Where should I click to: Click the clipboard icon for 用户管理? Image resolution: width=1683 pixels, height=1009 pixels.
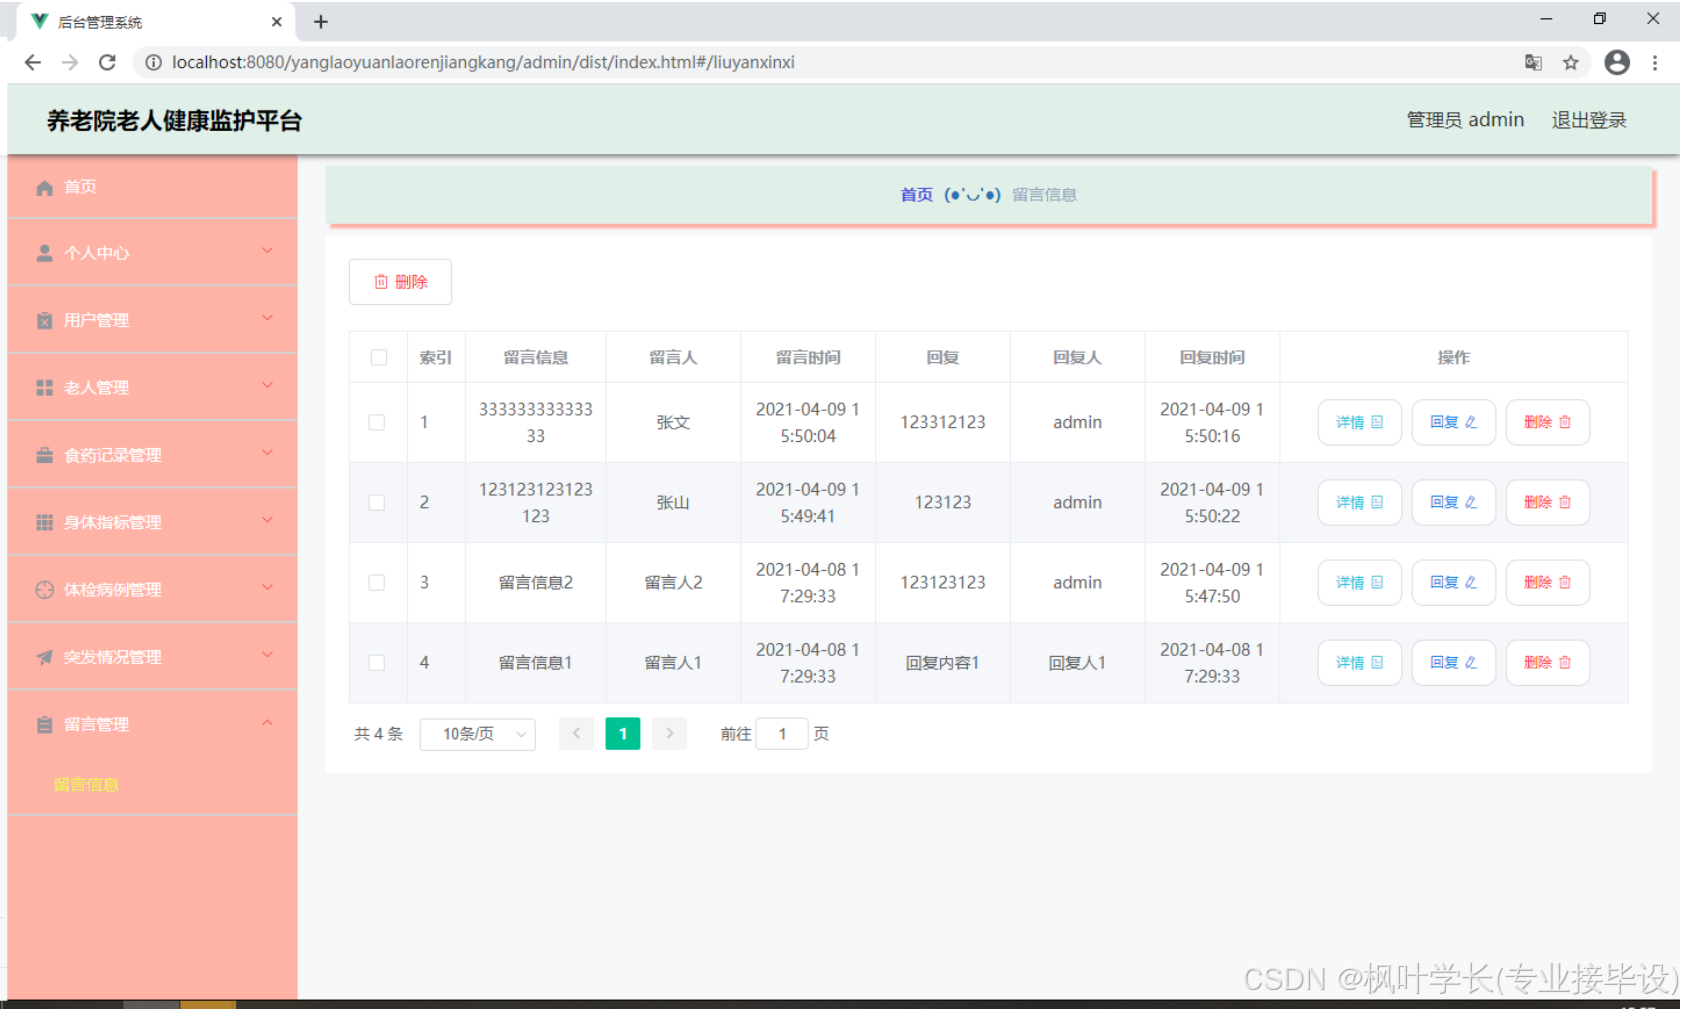pos(44,321)
